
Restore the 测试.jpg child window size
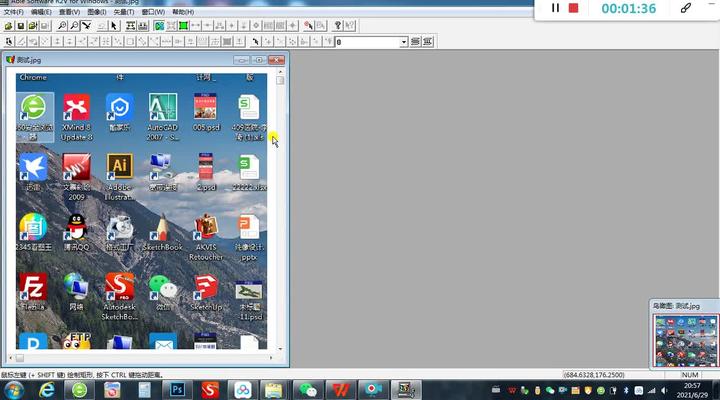click(x=259, y=60)
